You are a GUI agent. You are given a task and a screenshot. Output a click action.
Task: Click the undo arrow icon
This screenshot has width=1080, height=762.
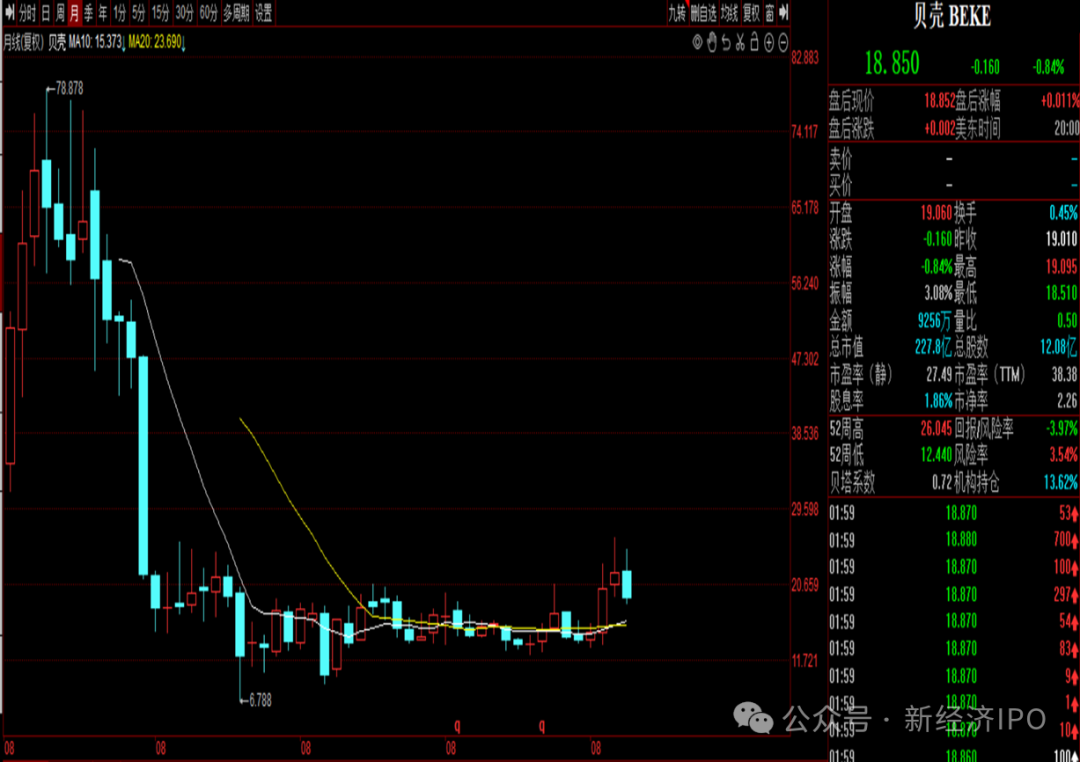coord(726,43)
